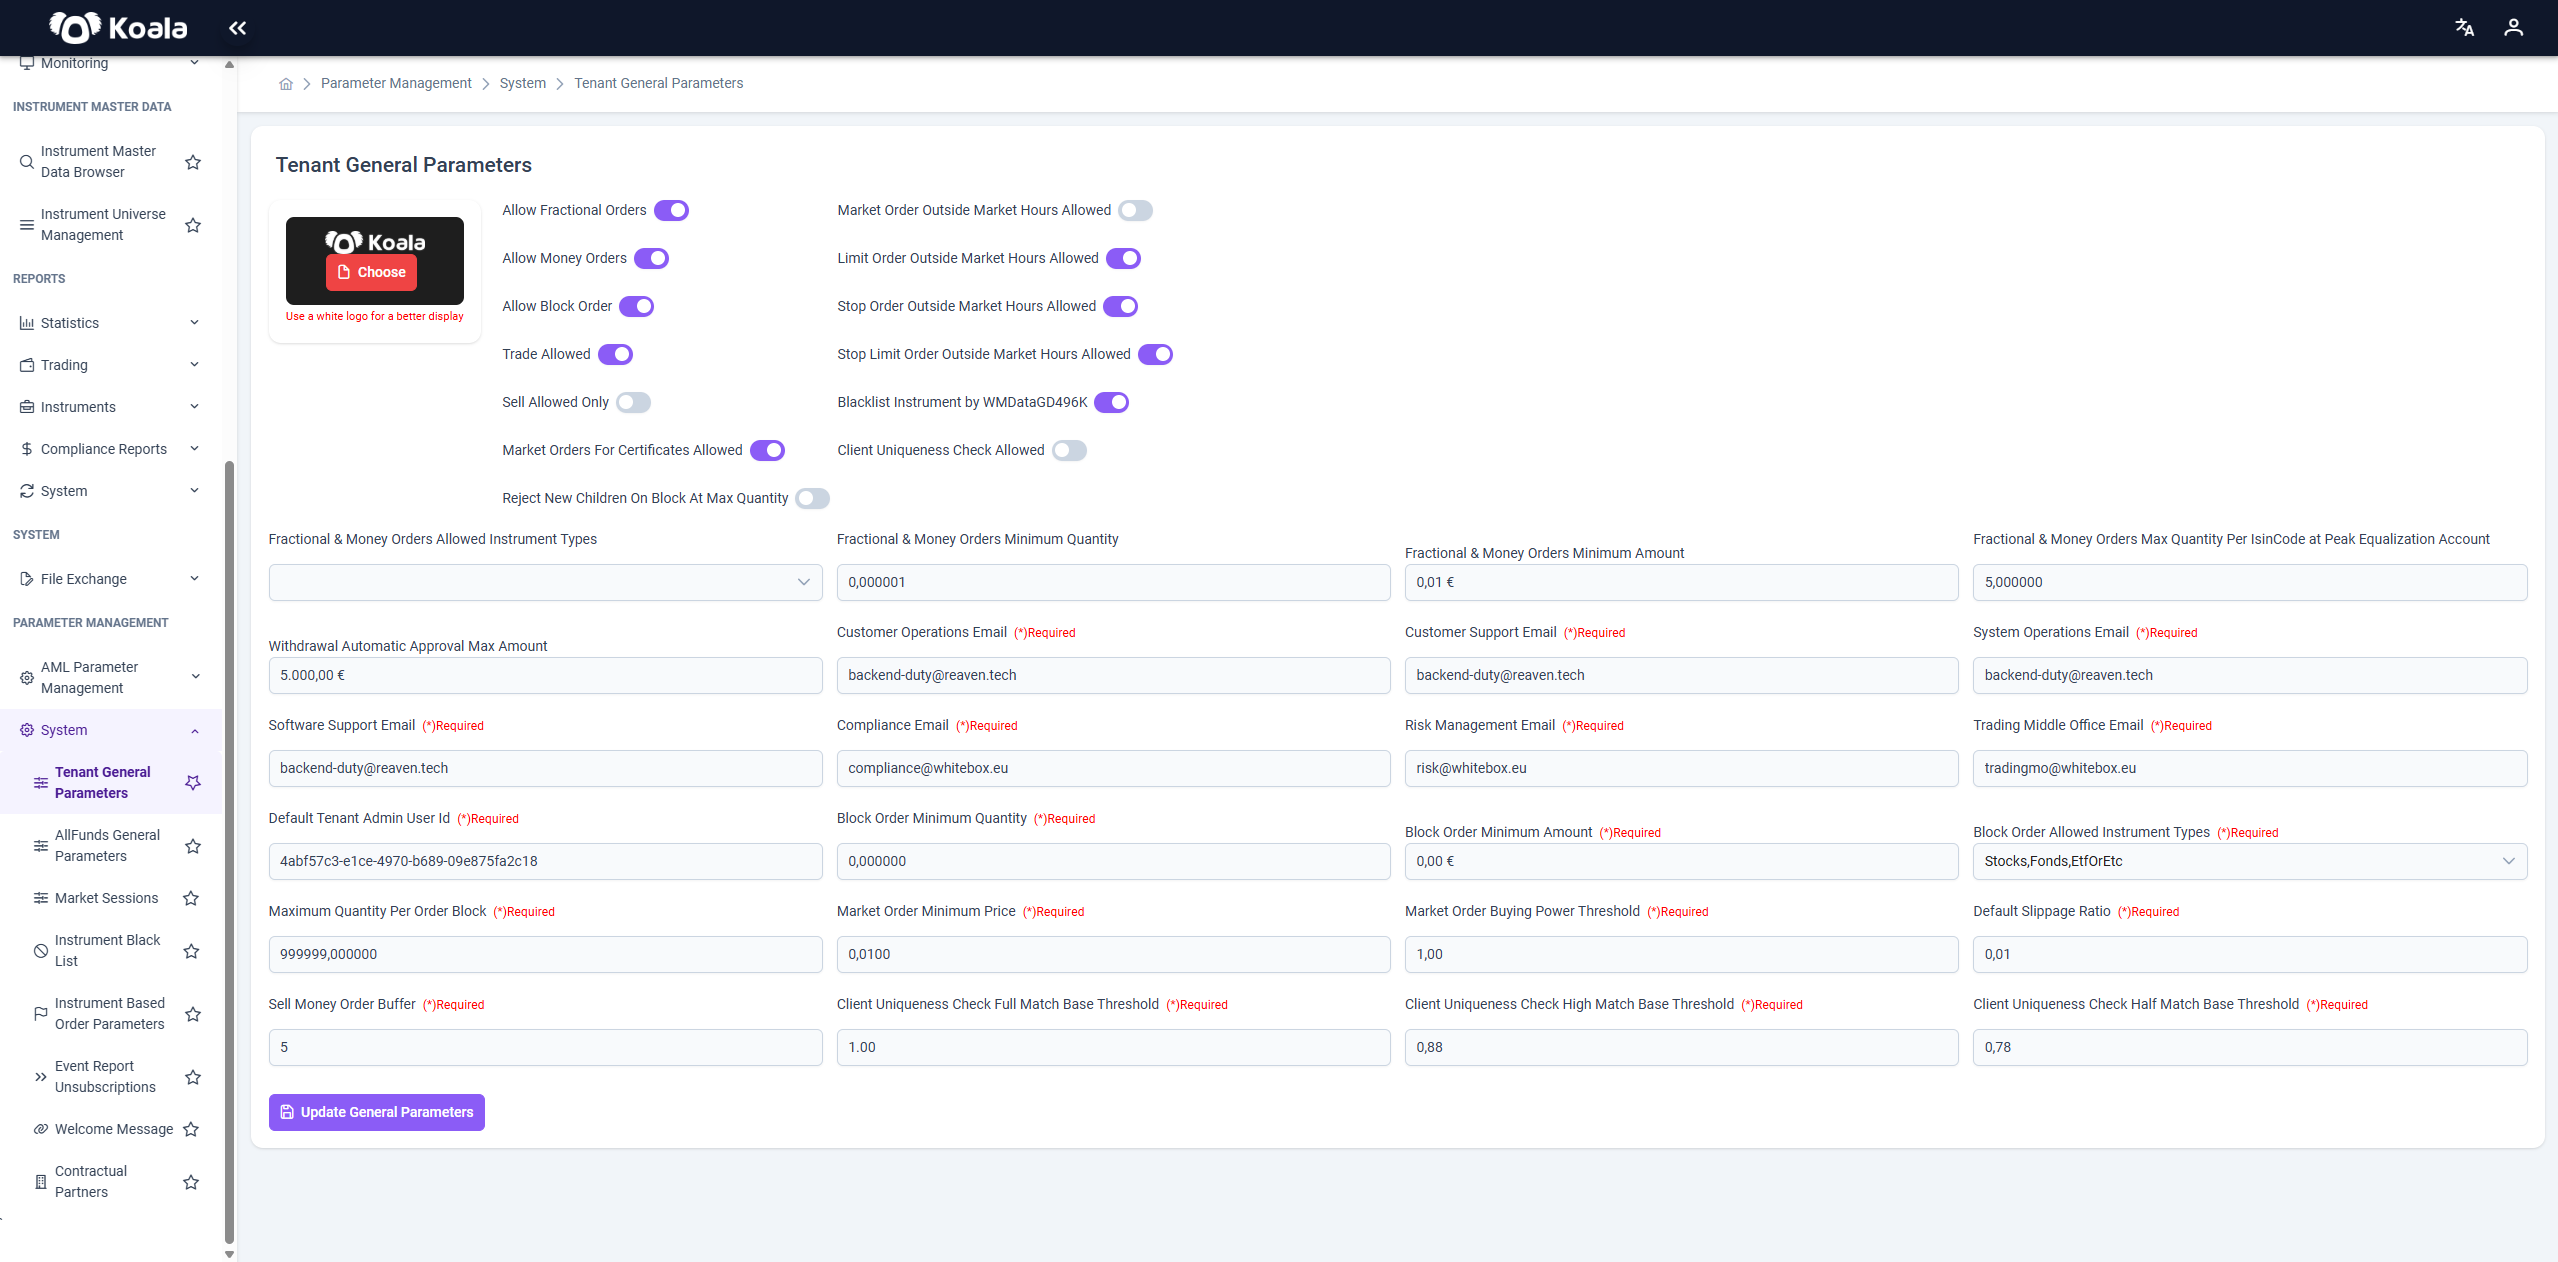
Task: Collapse sidebar with double-chevron icon
Action: (237, 28)
